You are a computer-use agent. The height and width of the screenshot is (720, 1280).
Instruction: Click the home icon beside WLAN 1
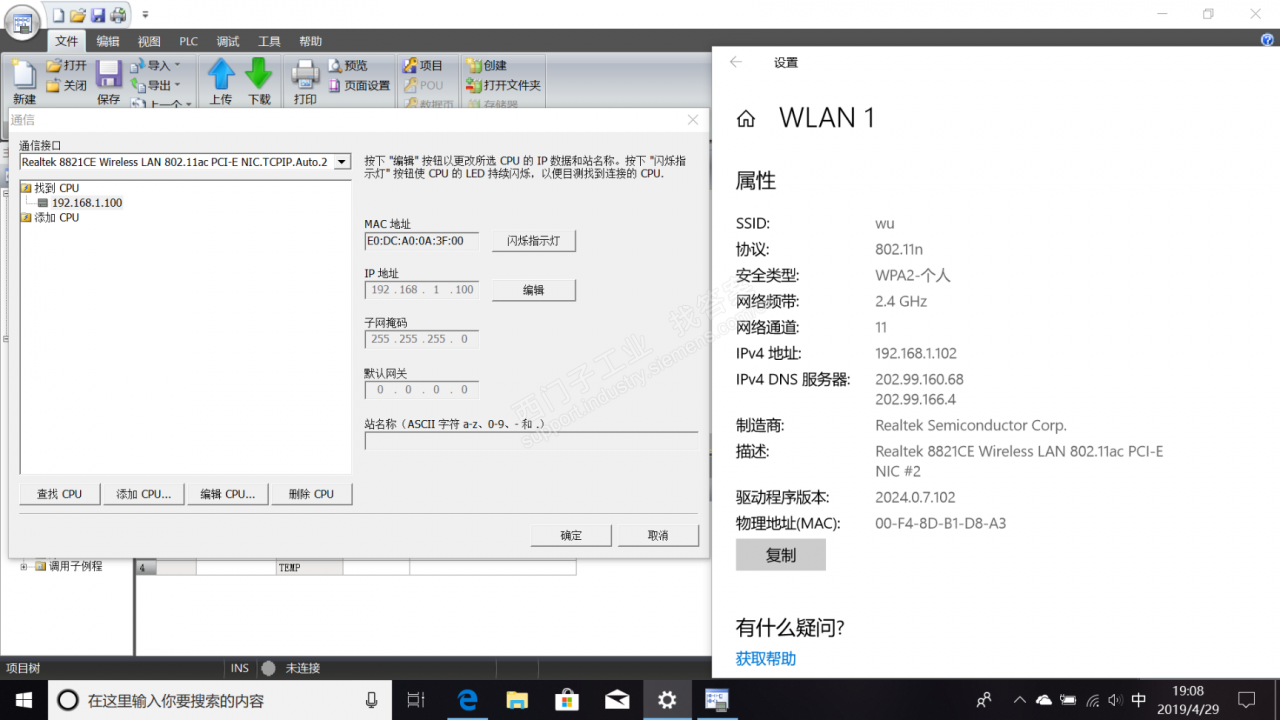pyautogui.click(x=746, y=120)
